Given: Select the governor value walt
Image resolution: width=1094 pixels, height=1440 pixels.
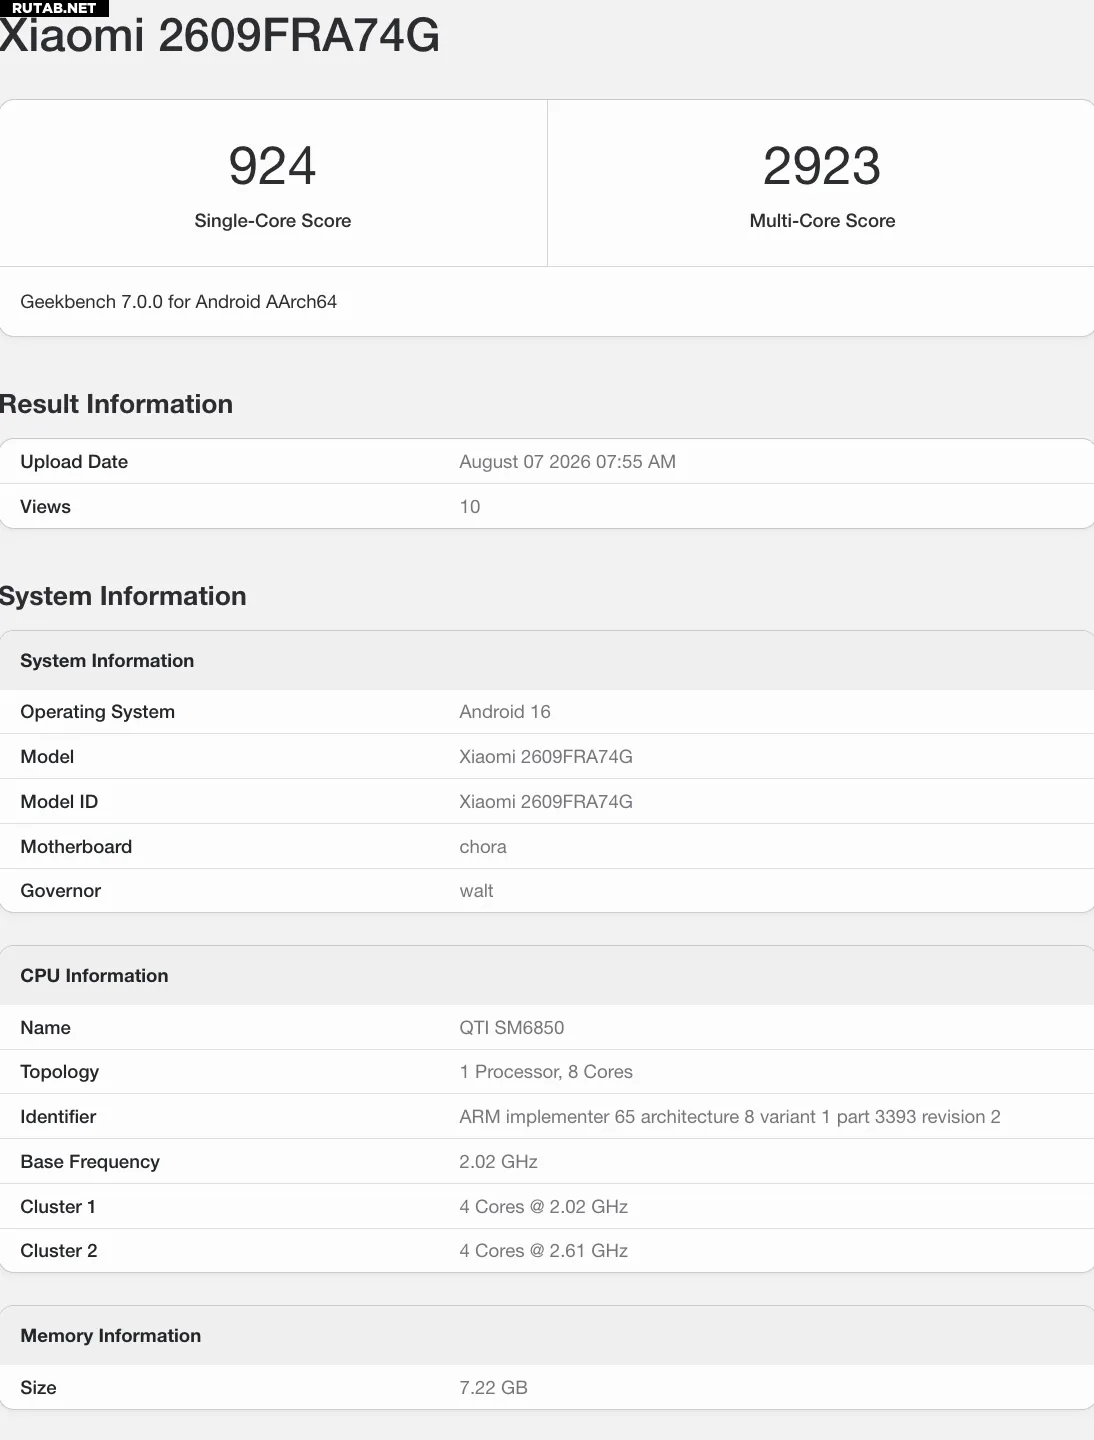Looking at the screenshot, I should click(x=477, y=891).
